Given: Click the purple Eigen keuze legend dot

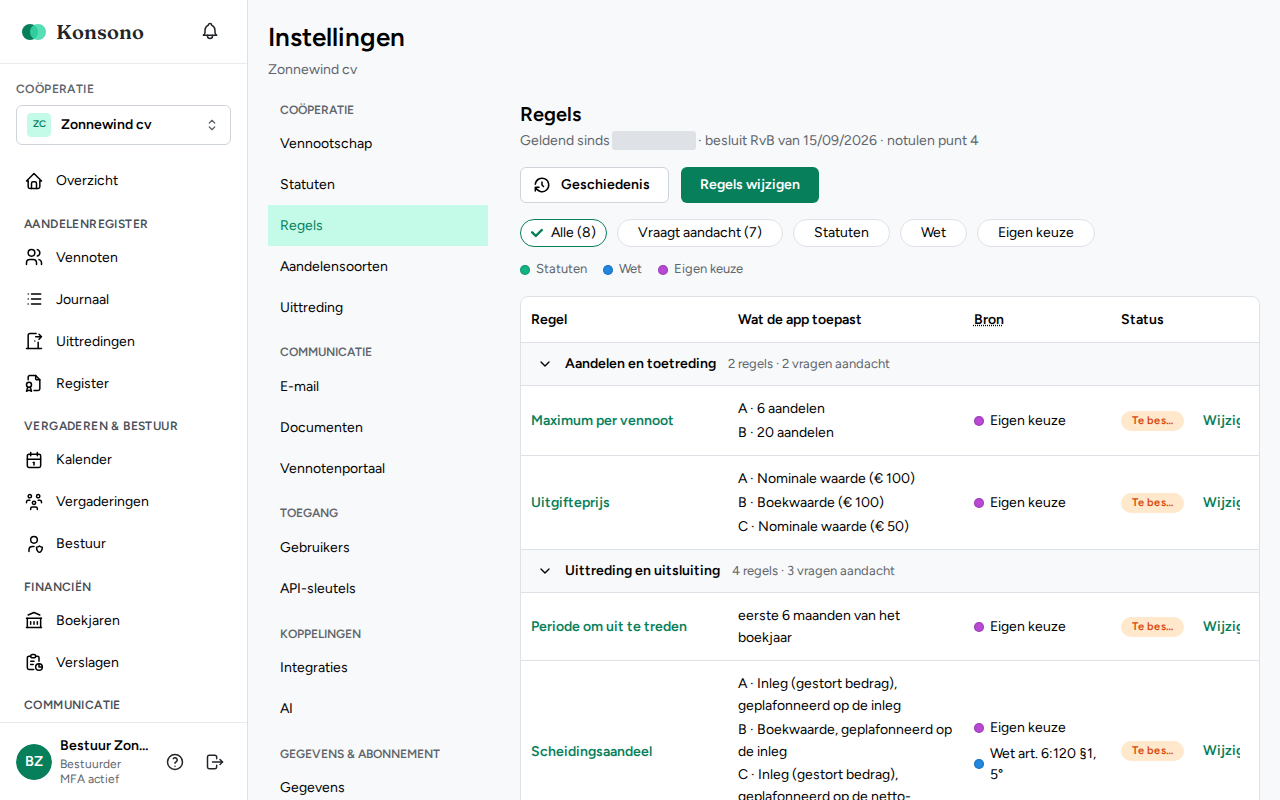Looking at the screenshot, I should pos(663,270).
